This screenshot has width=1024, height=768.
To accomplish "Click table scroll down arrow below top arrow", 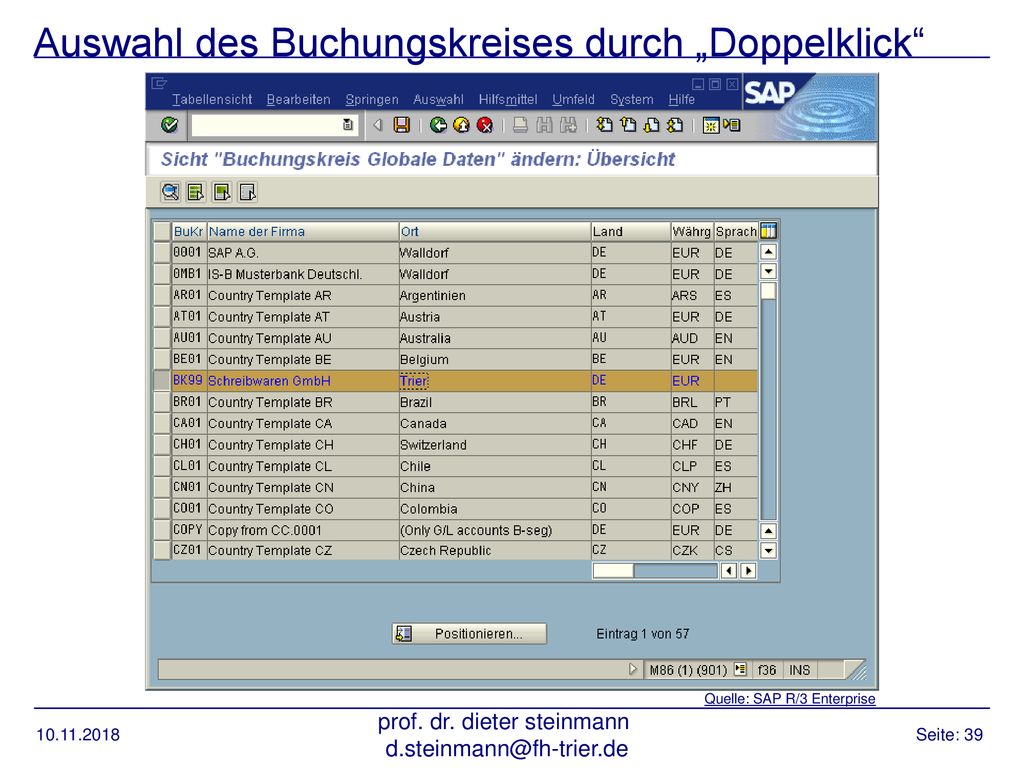I will pos(769,271).
